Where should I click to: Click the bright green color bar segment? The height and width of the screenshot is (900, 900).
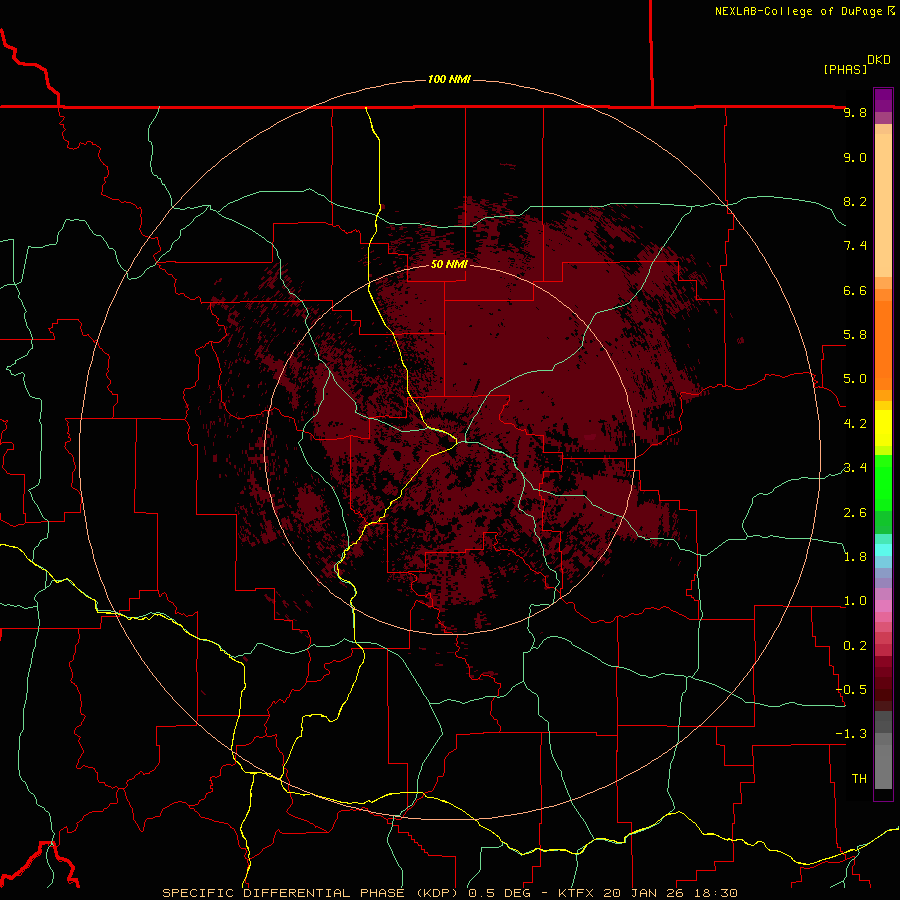[883, 482]
